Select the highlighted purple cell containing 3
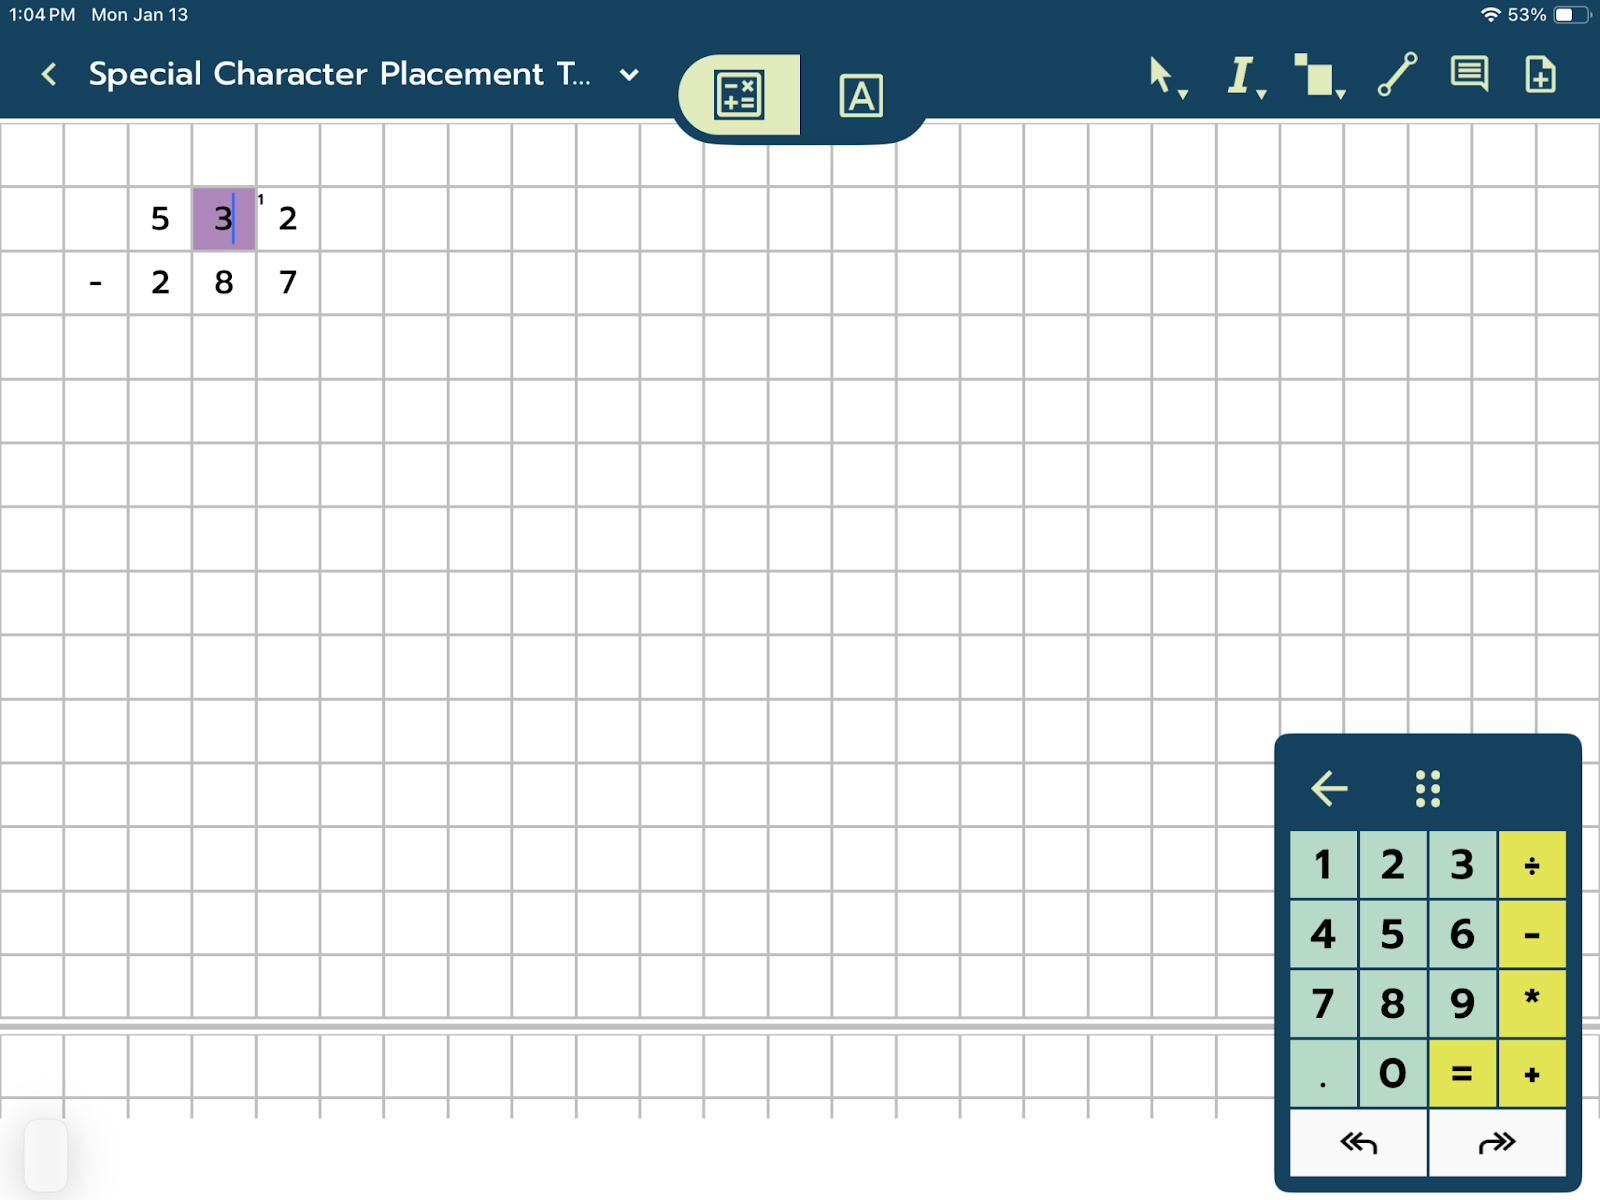 click(x=224, y=219)
